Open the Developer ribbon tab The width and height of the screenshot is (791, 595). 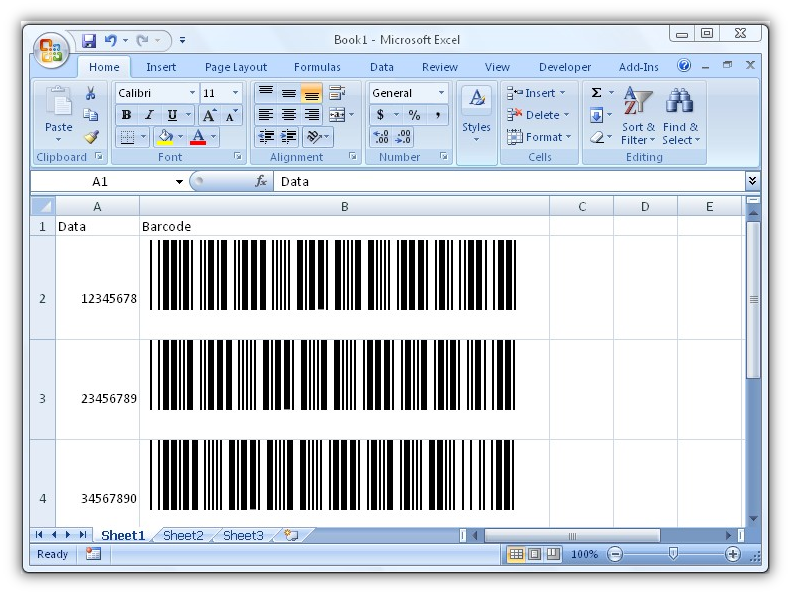click(x=564, y=67)
